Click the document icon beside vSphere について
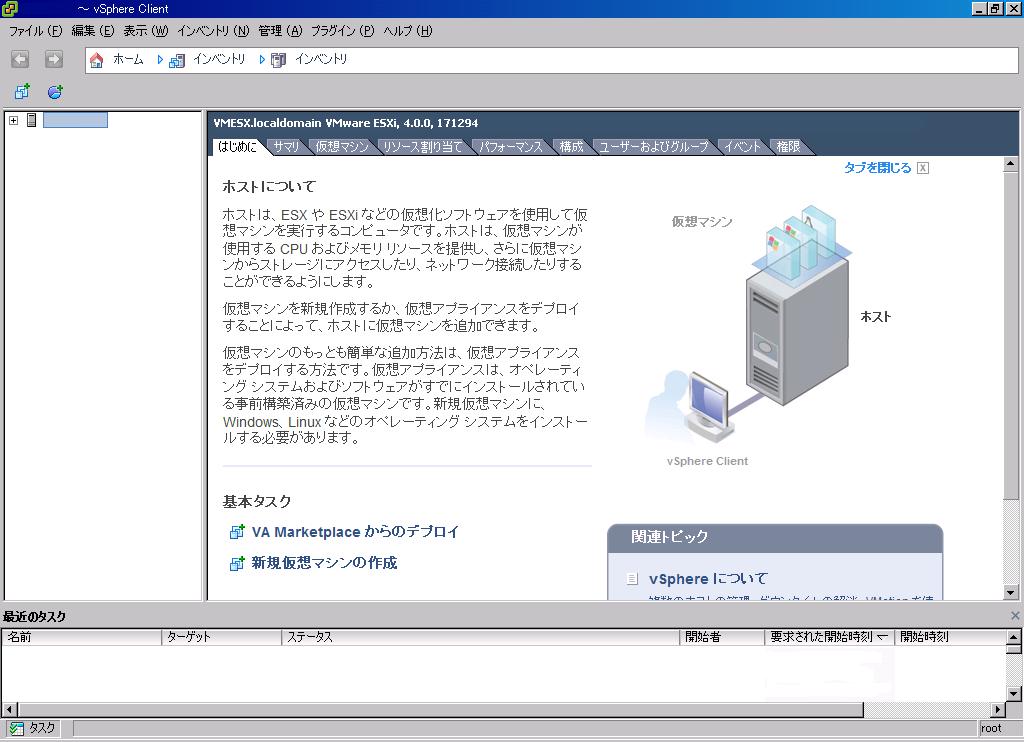This screenshot has height=742, width=1024. 632,579
